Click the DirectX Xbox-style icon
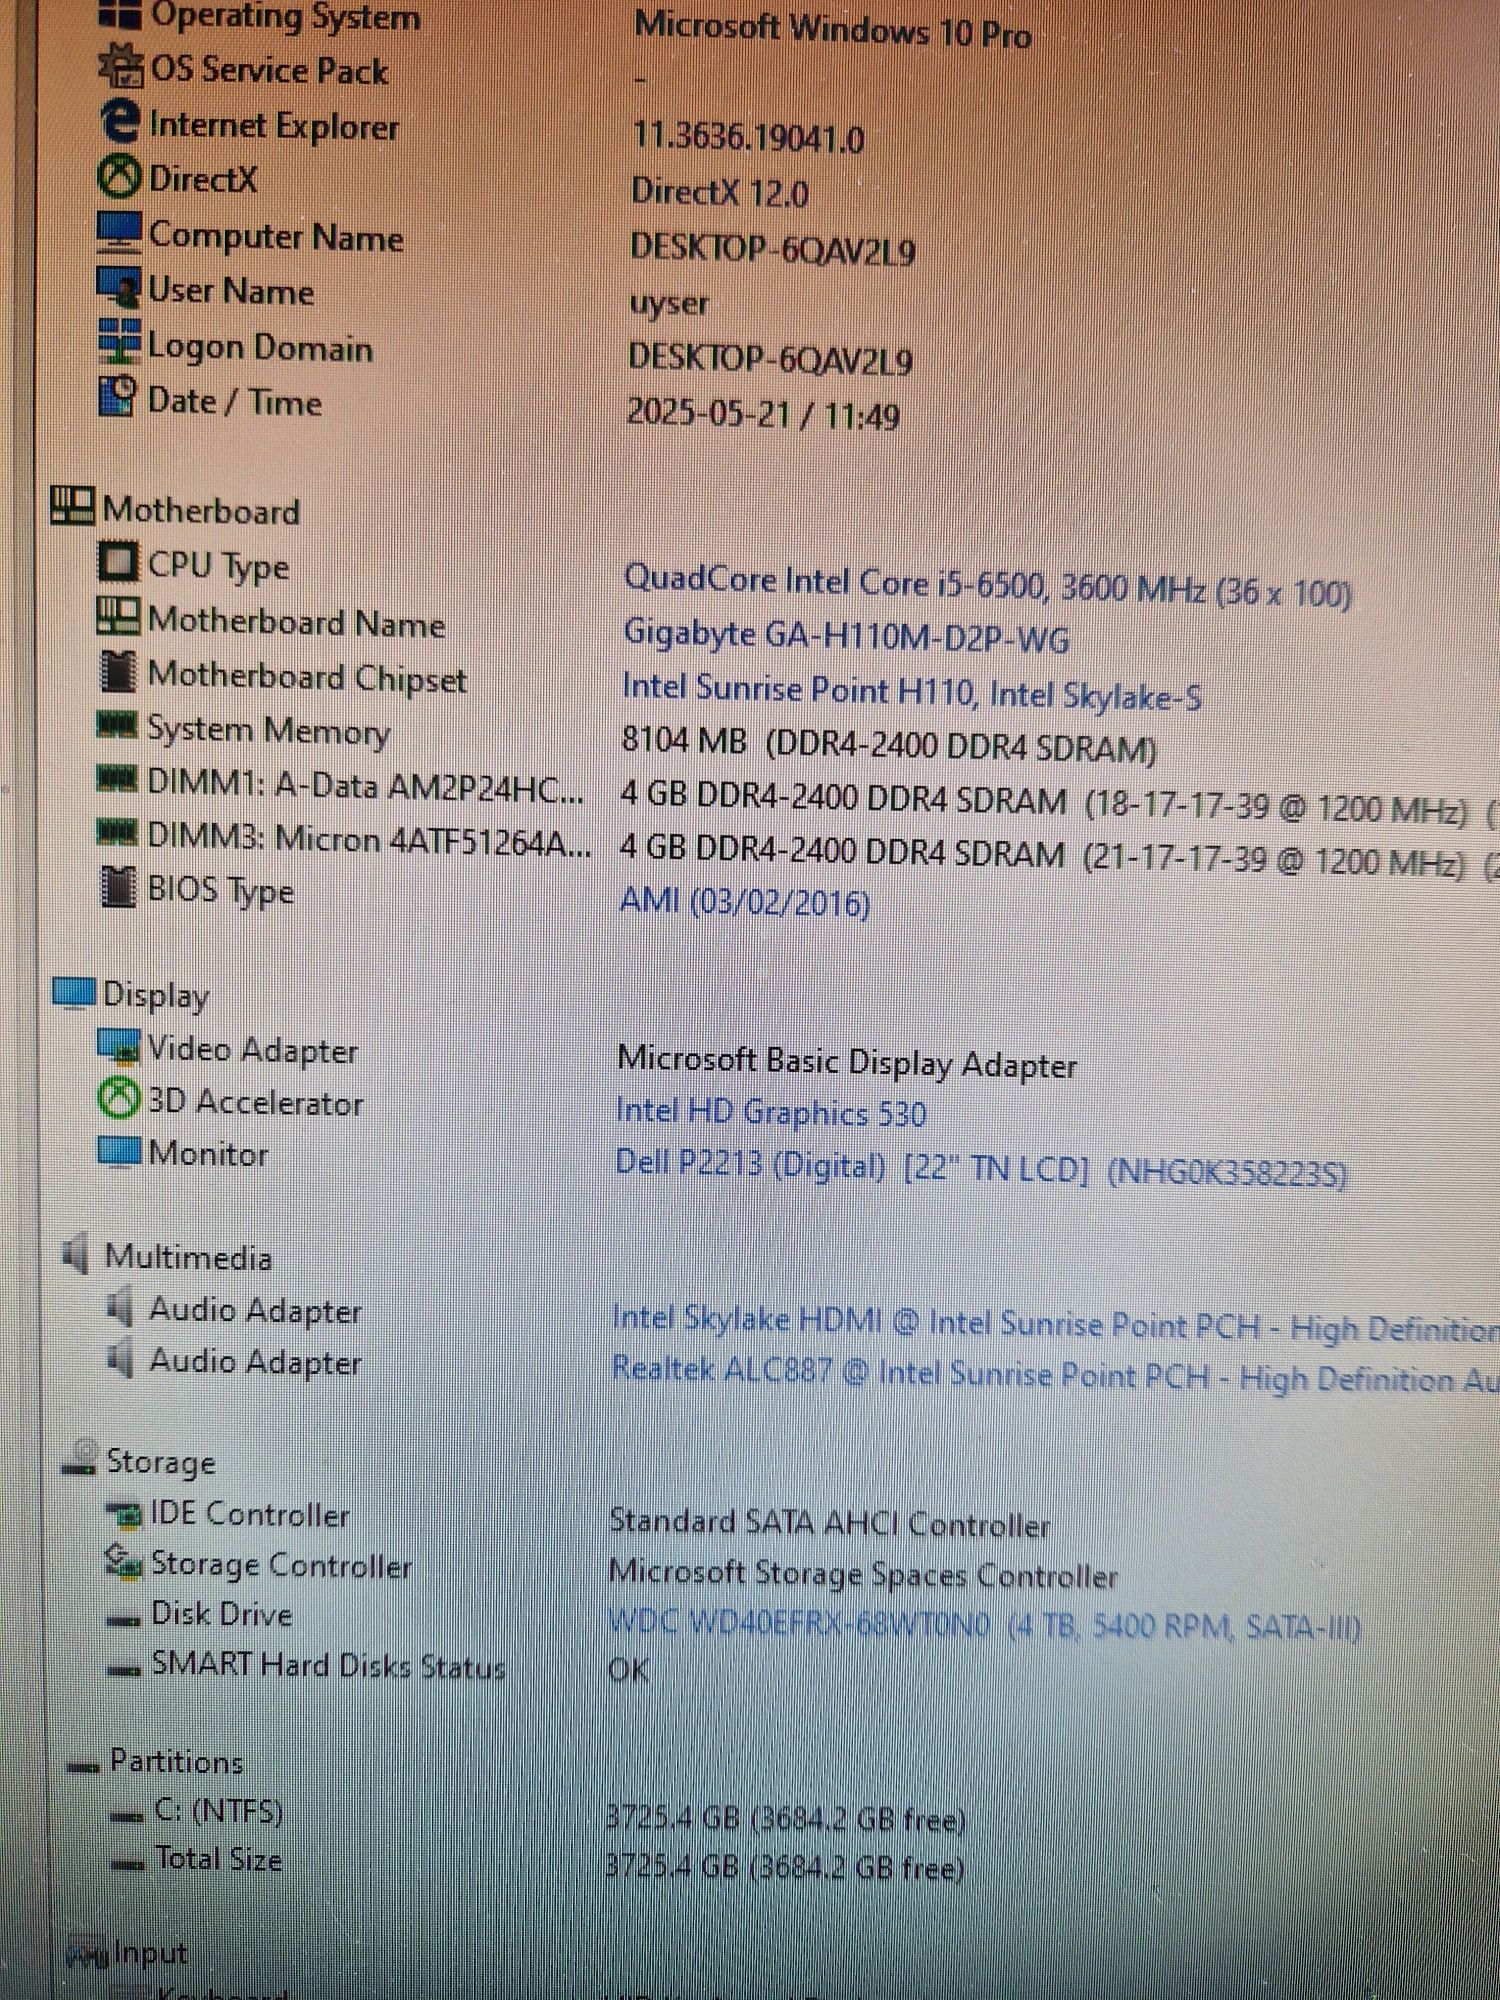The width and height of the screenshot is (1500, 2000). click(120, 178)
